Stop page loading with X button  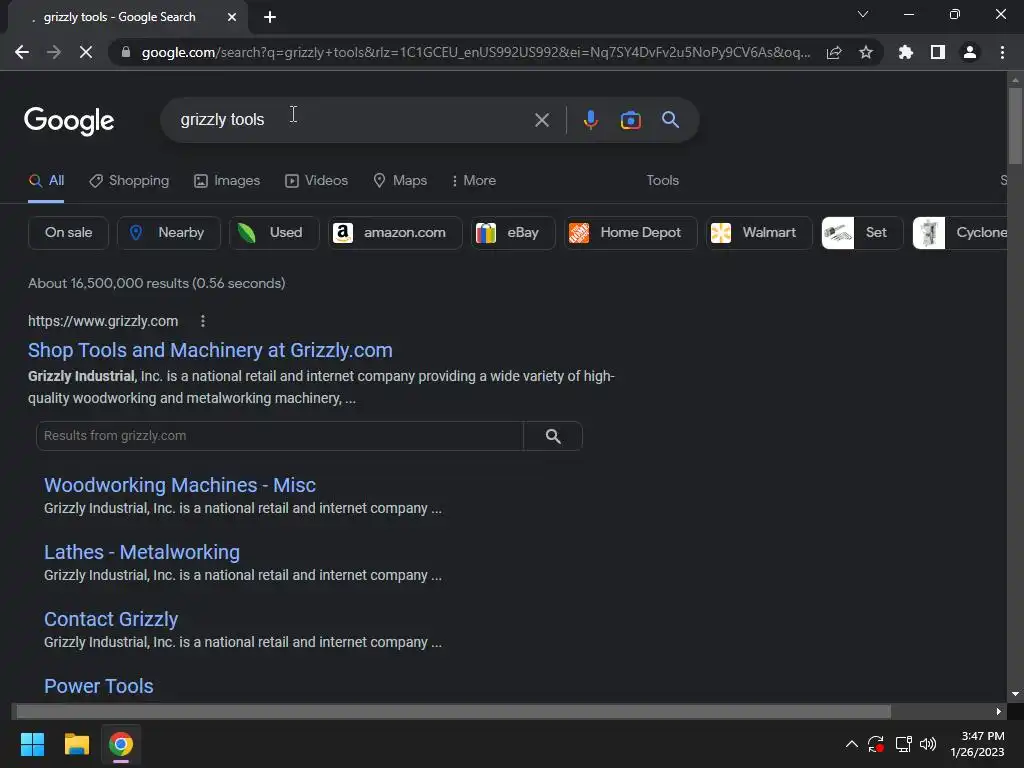[86, 52]
